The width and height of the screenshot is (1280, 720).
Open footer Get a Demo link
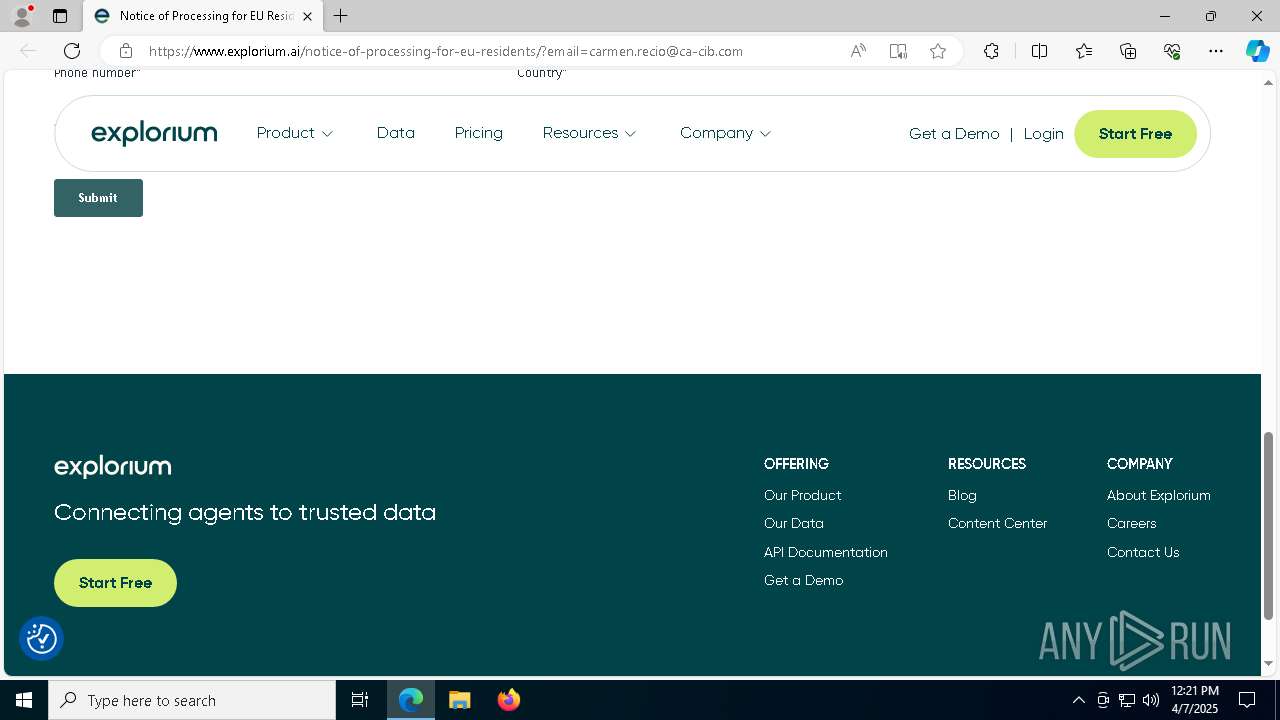(803, 580)
